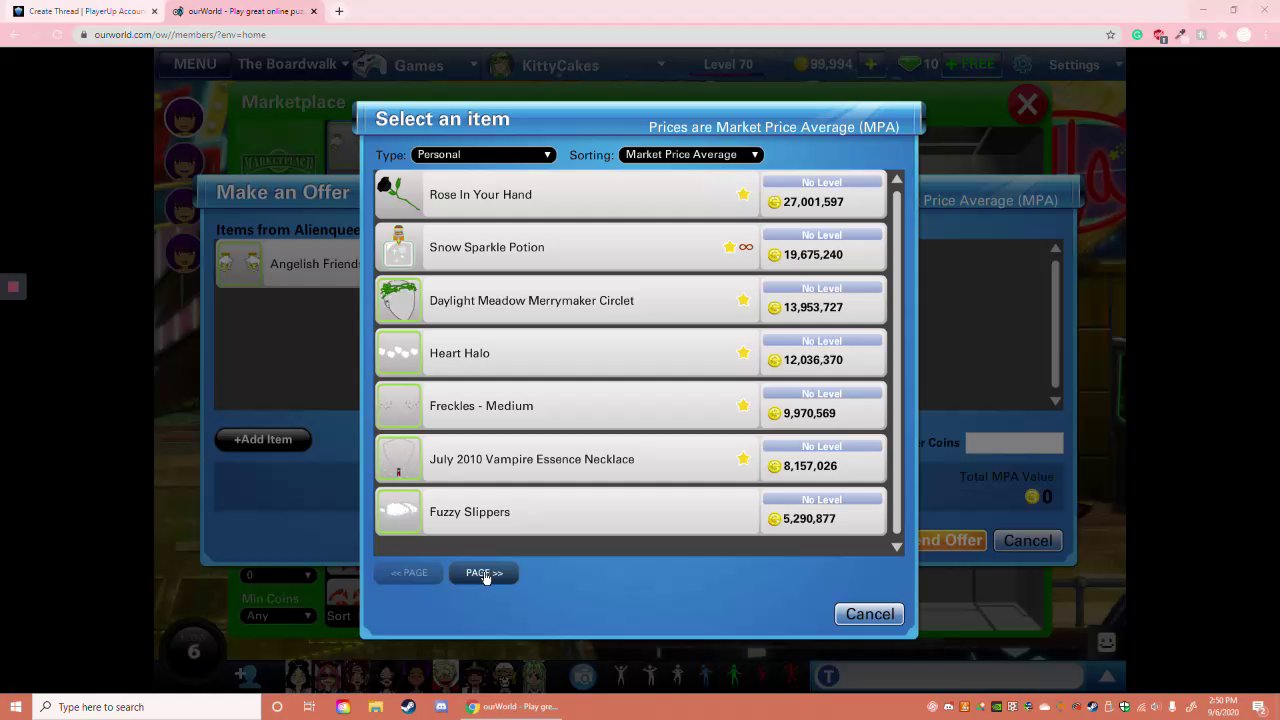1280x720 pixels.
Task: Click the star on Rose In Your Hand
Action: pos(743,194)
